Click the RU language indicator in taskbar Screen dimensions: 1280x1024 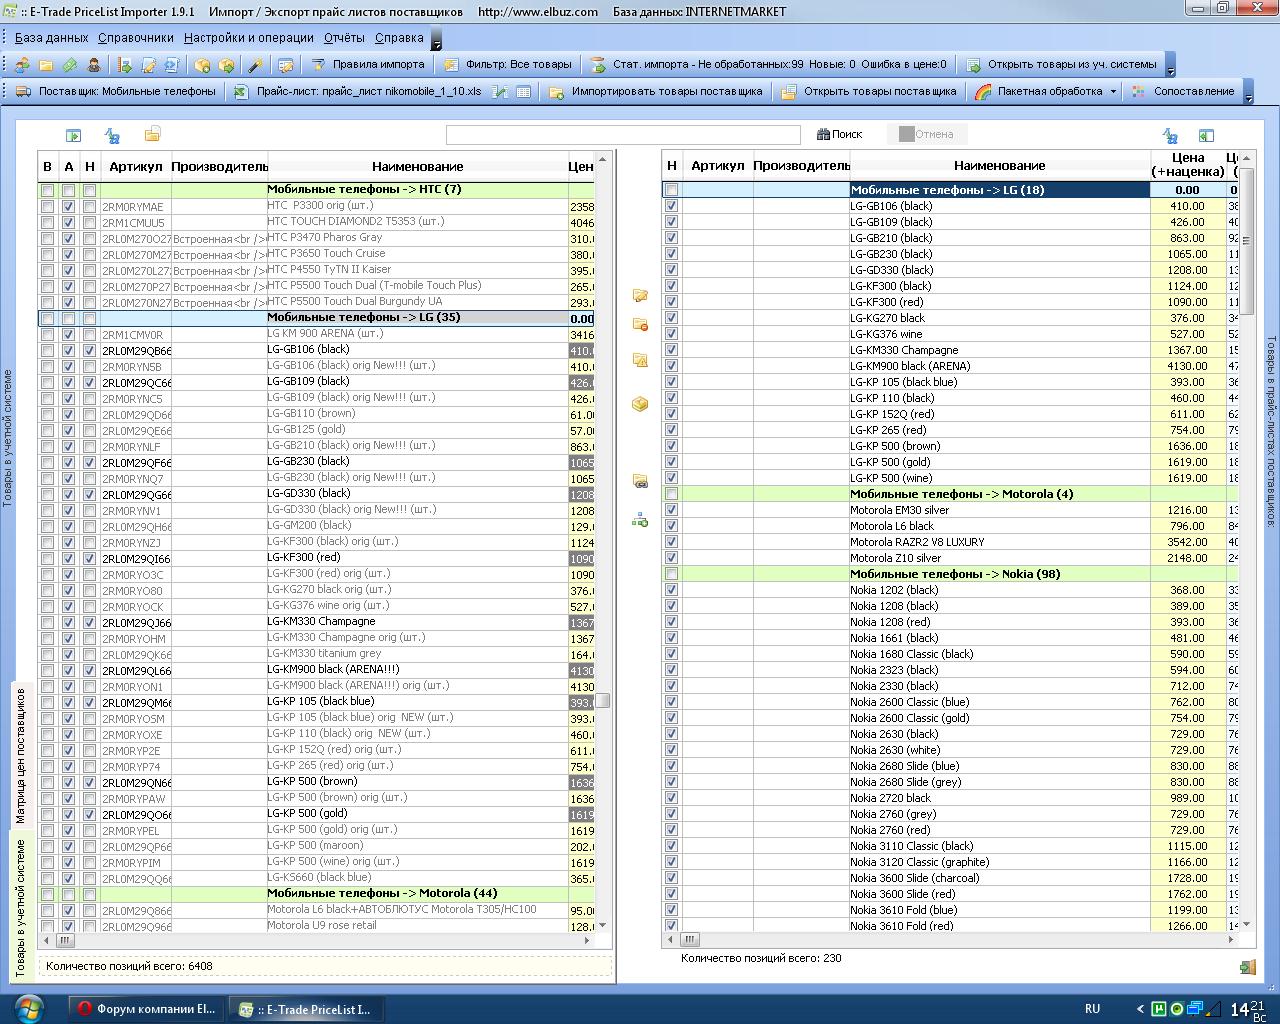click(x=1092, y=1009)
